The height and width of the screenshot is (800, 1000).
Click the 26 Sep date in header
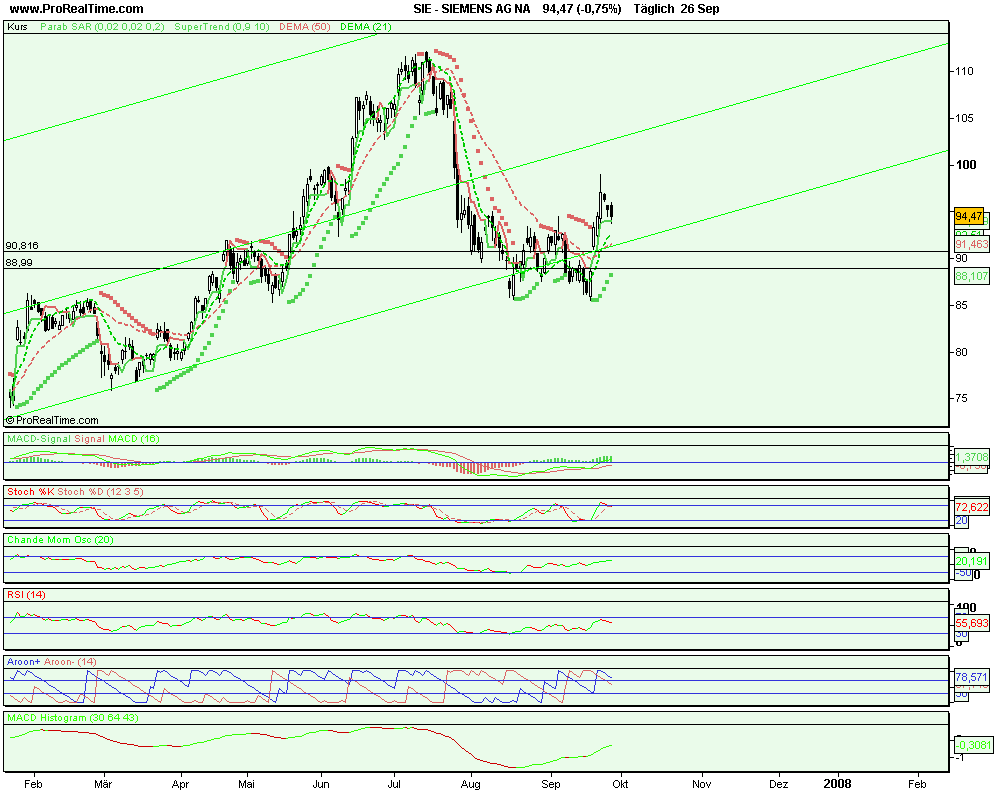pyautogui.click(x=700, y=9)
